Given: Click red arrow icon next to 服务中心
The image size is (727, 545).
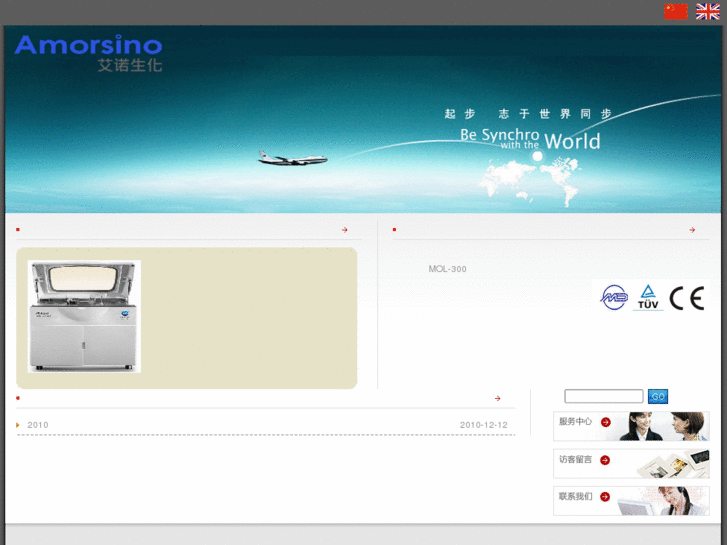Looking at the screenshot, I should tap(606, 422).
